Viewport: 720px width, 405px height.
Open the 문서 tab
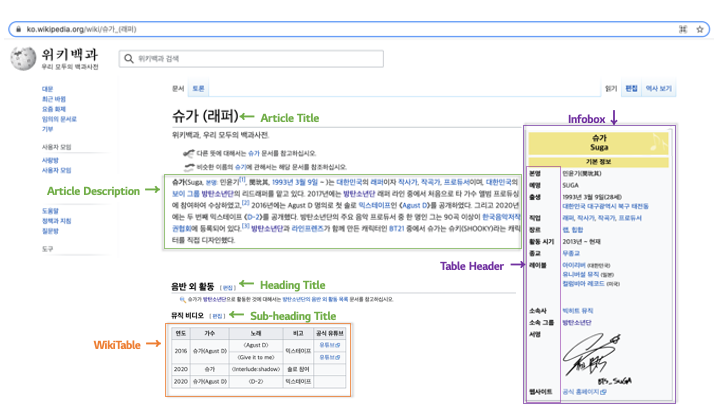point(178,89)
